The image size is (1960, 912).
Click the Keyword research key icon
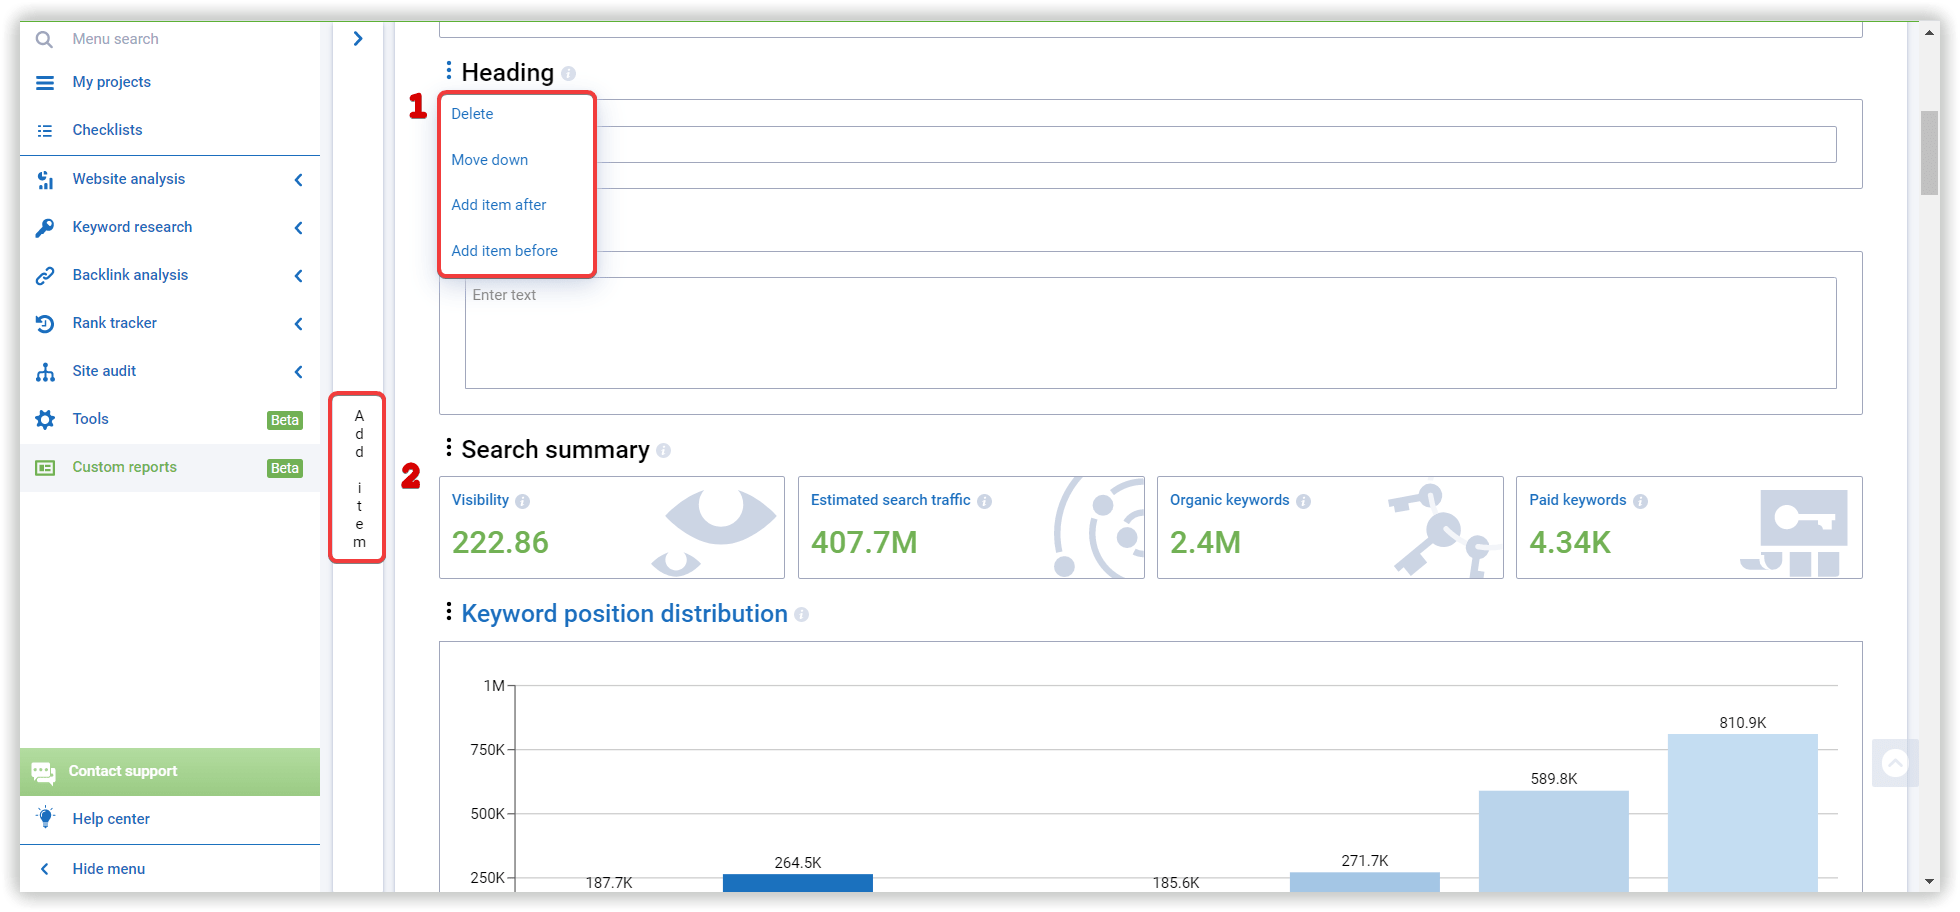tap(45, 228)
